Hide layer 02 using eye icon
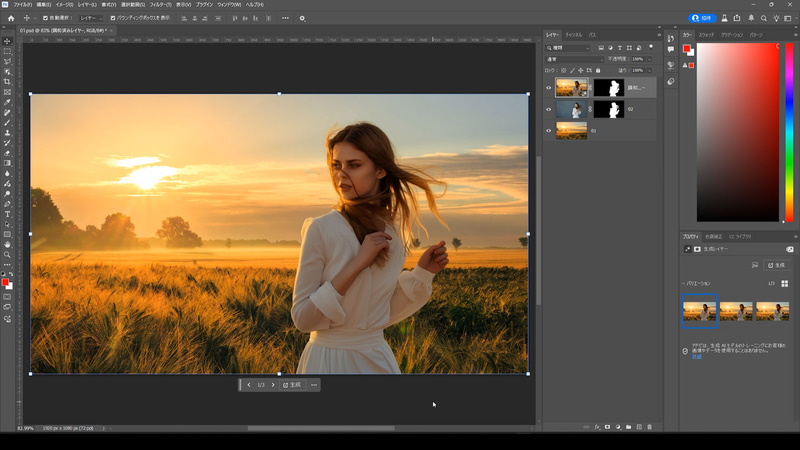This screenshot has height=450, width=800. point(548,109)
